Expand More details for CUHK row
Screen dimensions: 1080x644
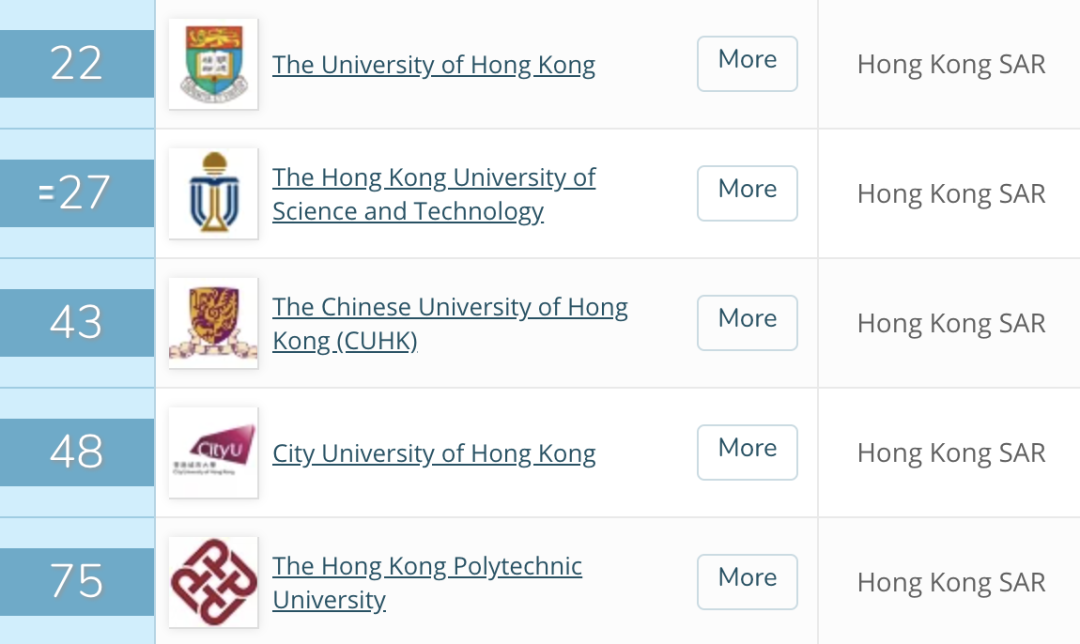[x=747, y=323]
